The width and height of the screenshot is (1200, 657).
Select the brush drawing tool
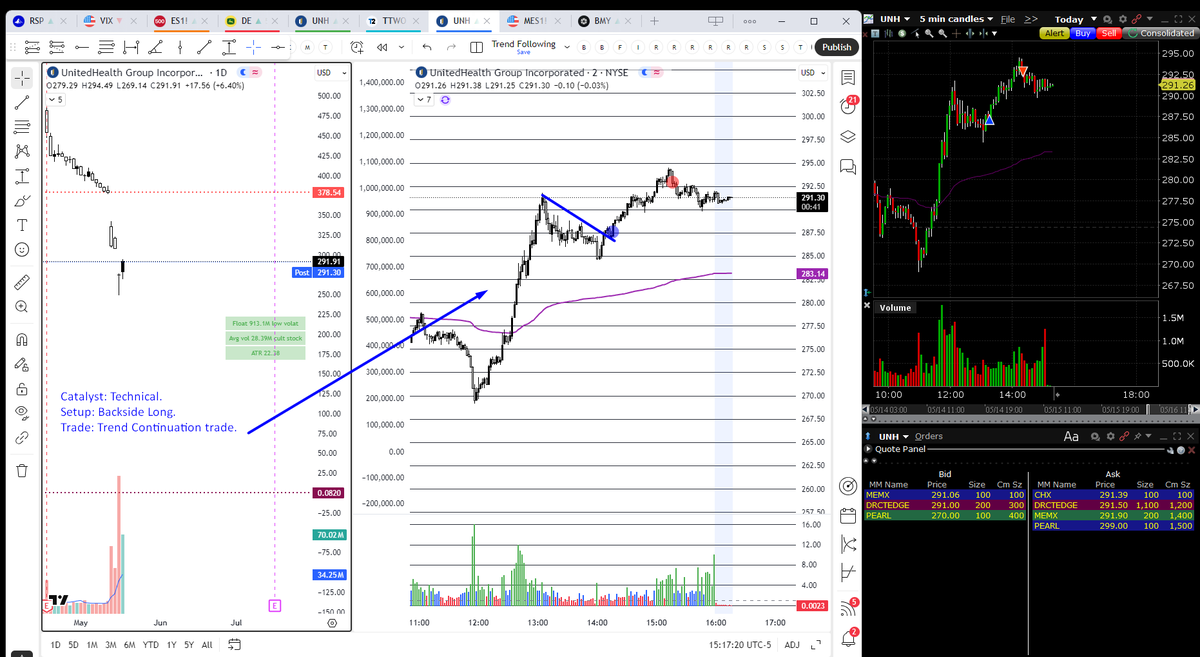pos(21,200)
